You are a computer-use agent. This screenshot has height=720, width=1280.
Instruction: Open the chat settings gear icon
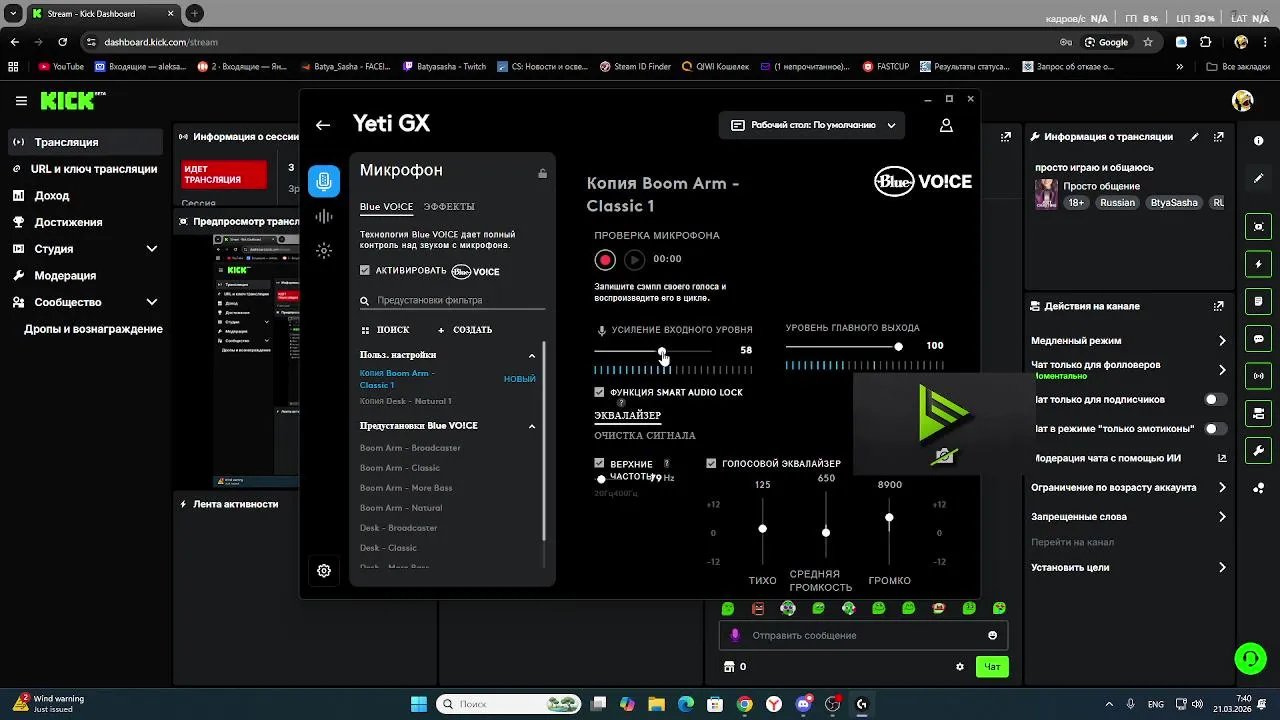click(960, 667)
